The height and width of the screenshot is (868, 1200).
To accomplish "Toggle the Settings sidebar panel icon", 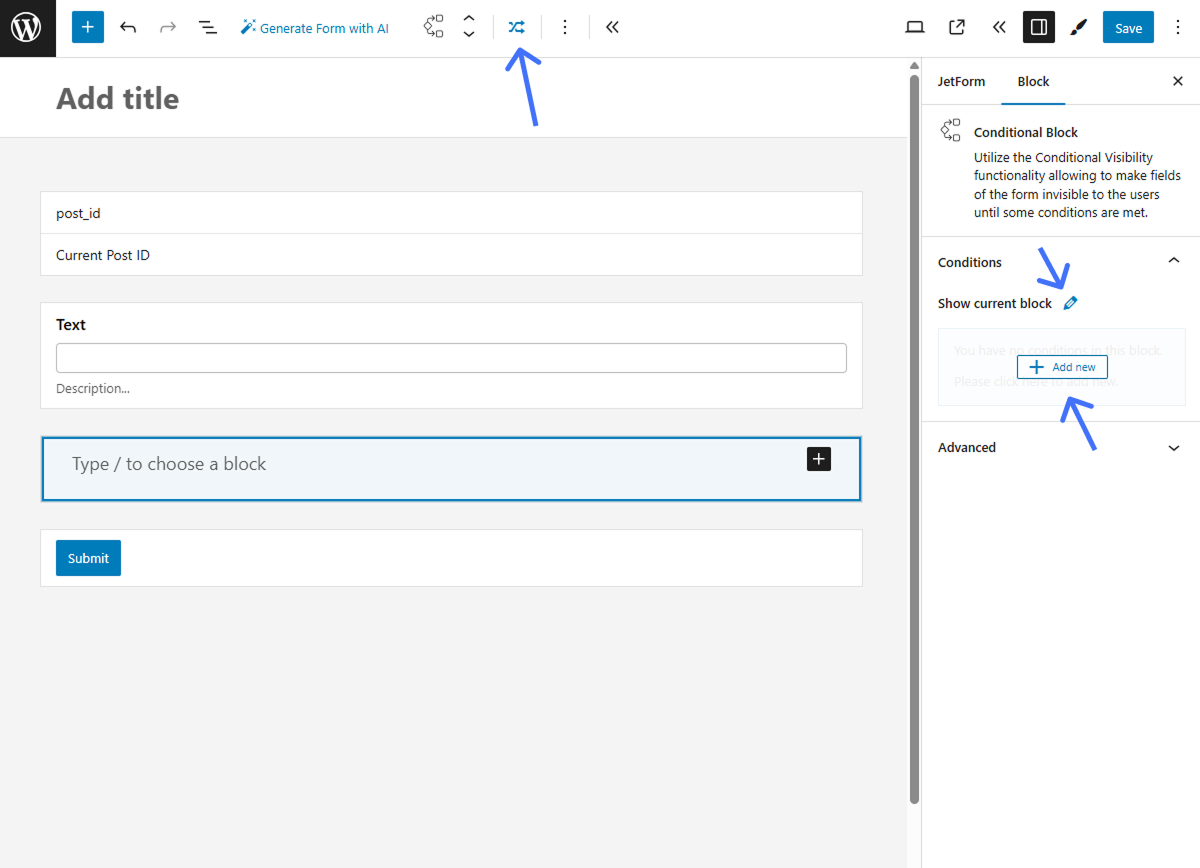I will (1038, 27).
